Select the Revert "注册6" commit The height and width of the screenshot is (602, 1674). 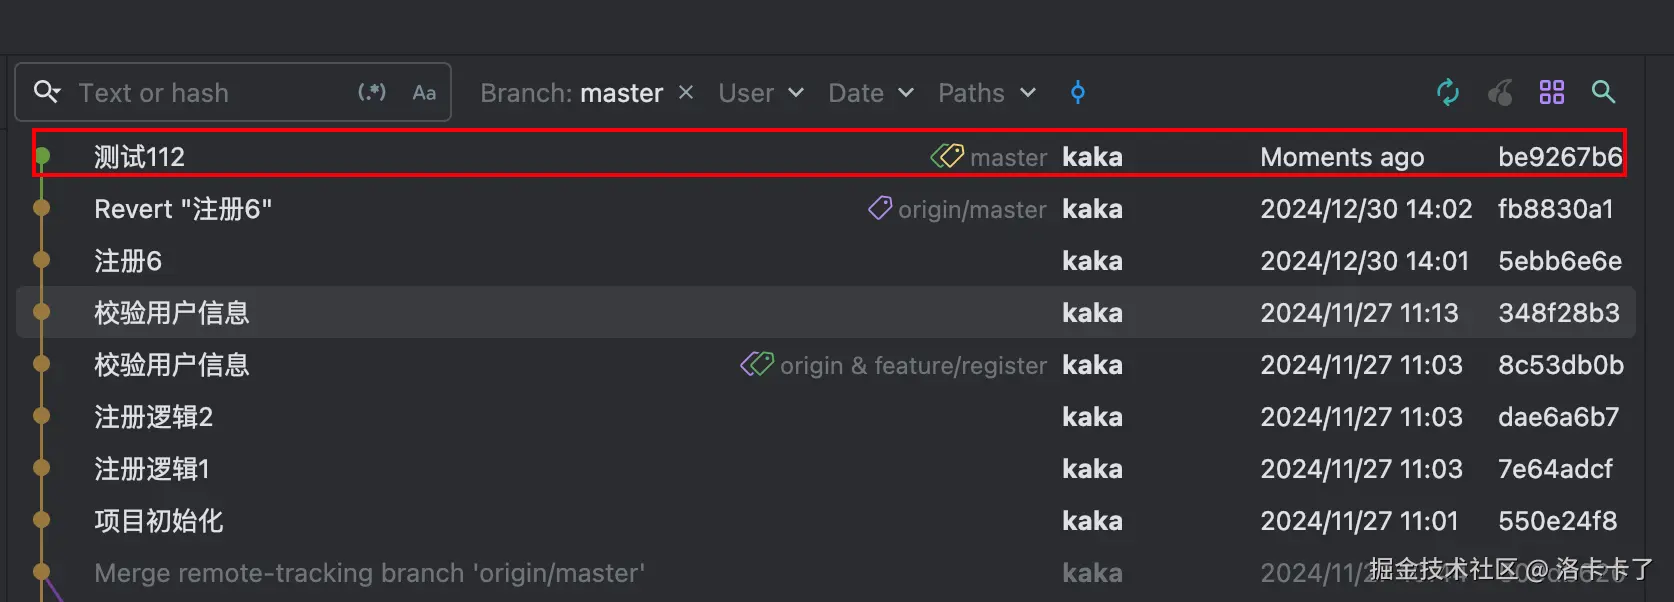[183, 209]
